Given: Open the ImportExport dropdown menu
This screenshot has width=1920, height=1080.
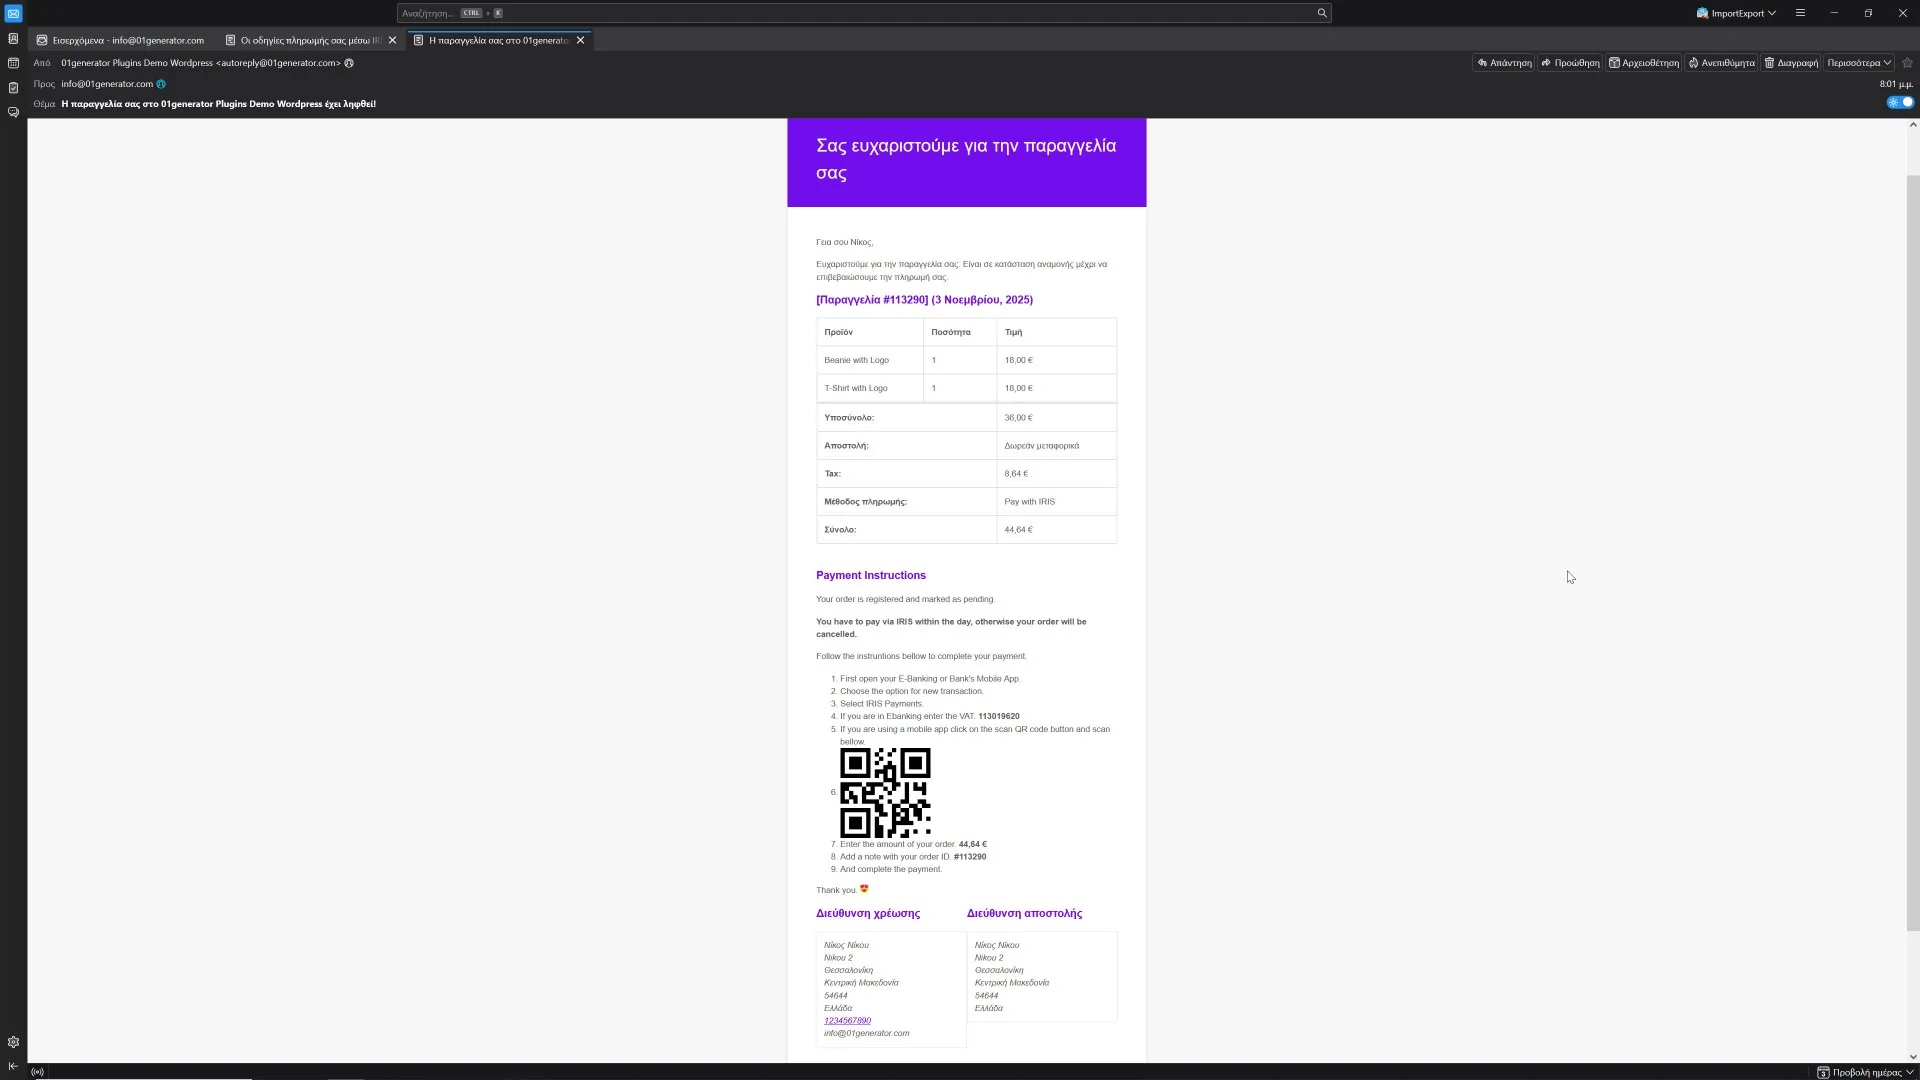Looking at the screenshot, I should (1736, 13).
